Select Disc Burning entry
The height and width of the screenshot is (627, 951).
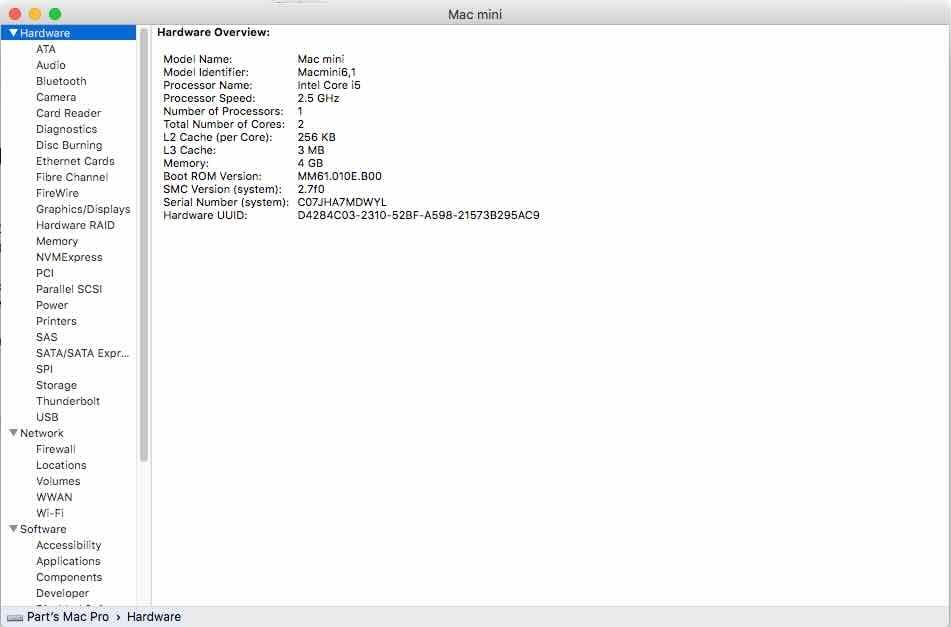click(69, 145)
